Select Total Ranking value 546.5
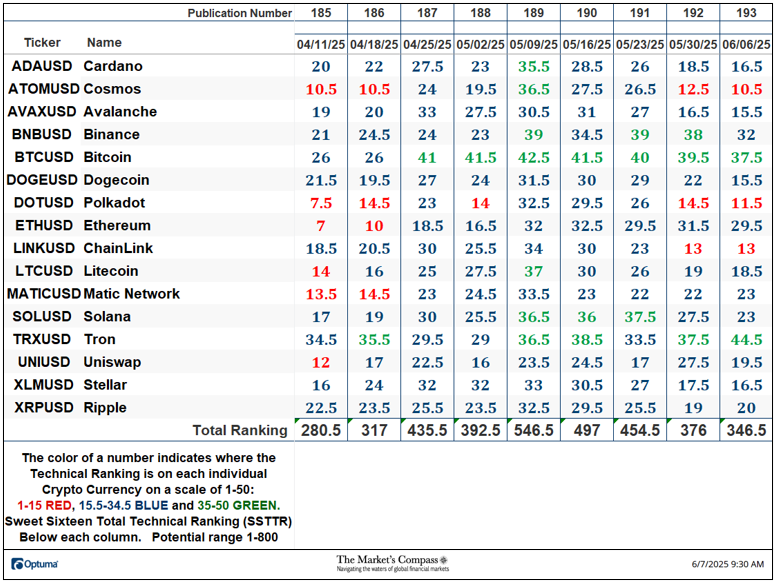The image size is (774, 581). [x=534, y=430]
